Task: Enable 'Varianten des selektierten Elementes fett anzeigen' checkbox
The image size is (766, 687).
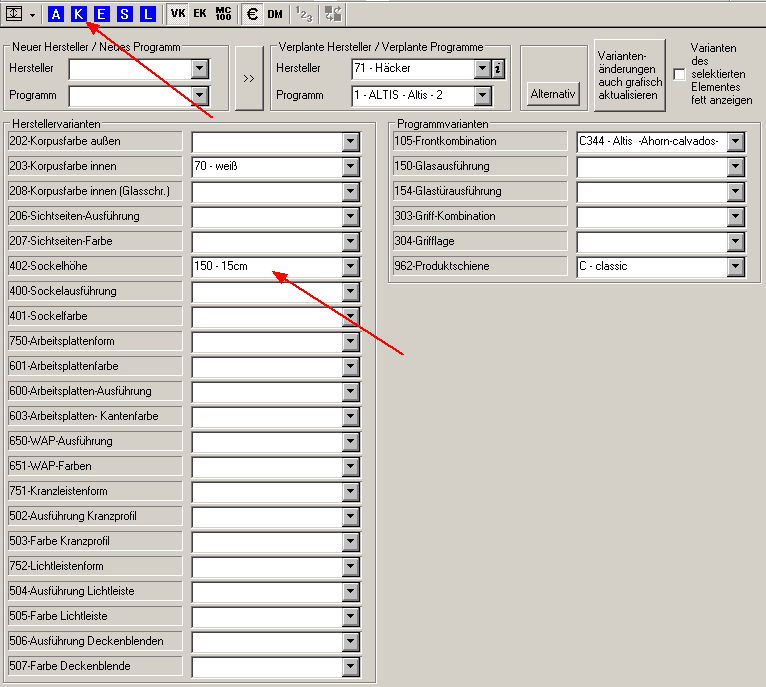Action: (680, 74)
